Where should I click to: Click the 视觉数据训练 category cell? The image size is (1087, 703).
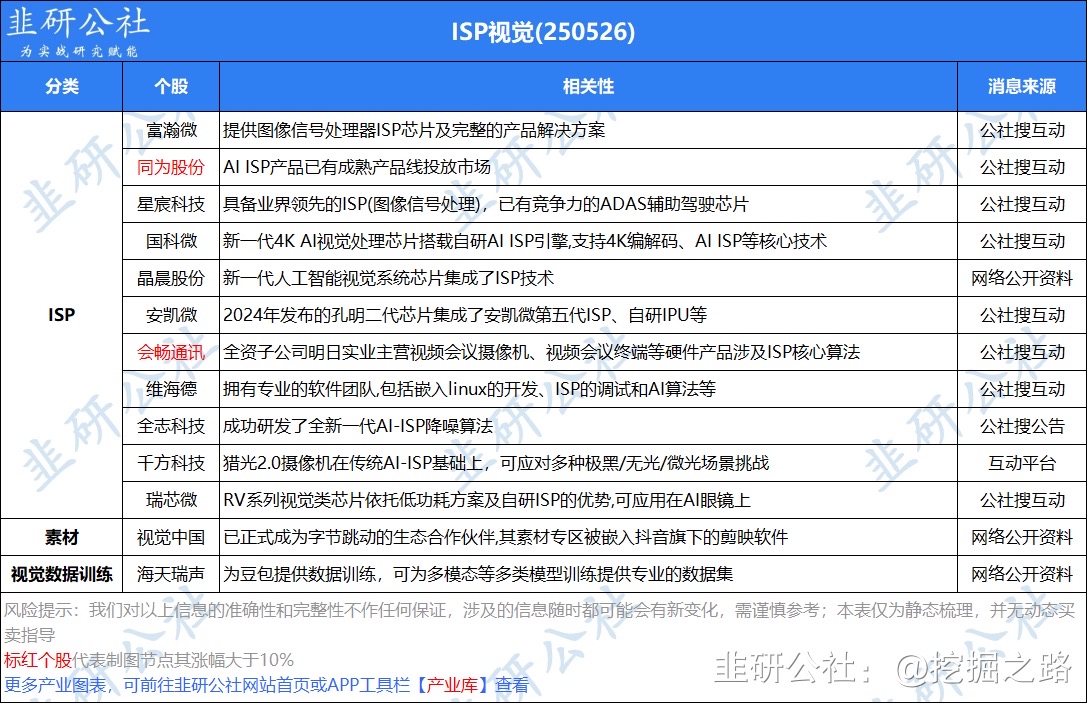(62, 574)
